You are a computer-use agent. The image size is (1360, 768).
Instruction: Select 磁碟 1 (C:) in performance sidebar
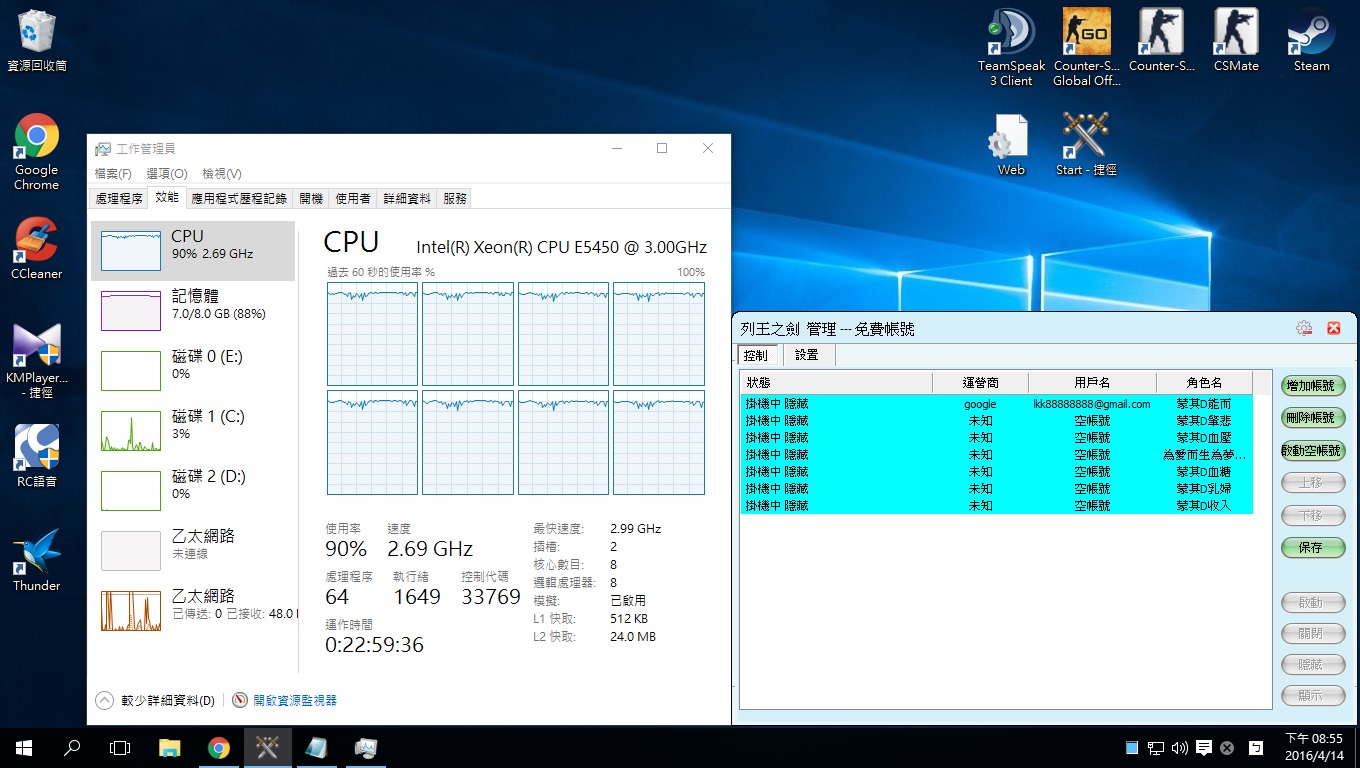[193, 430]
